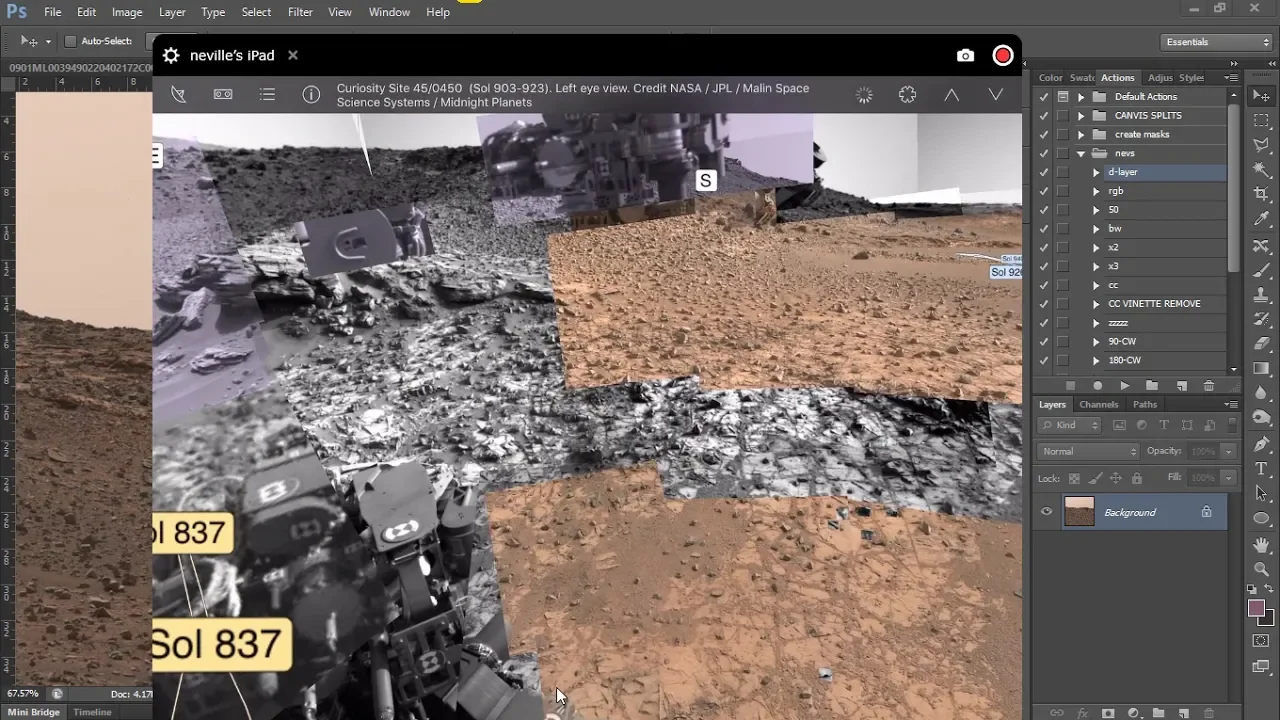Click the camera screenshot icon
This screenshot has height=720, width=1280.
[965, 56]
